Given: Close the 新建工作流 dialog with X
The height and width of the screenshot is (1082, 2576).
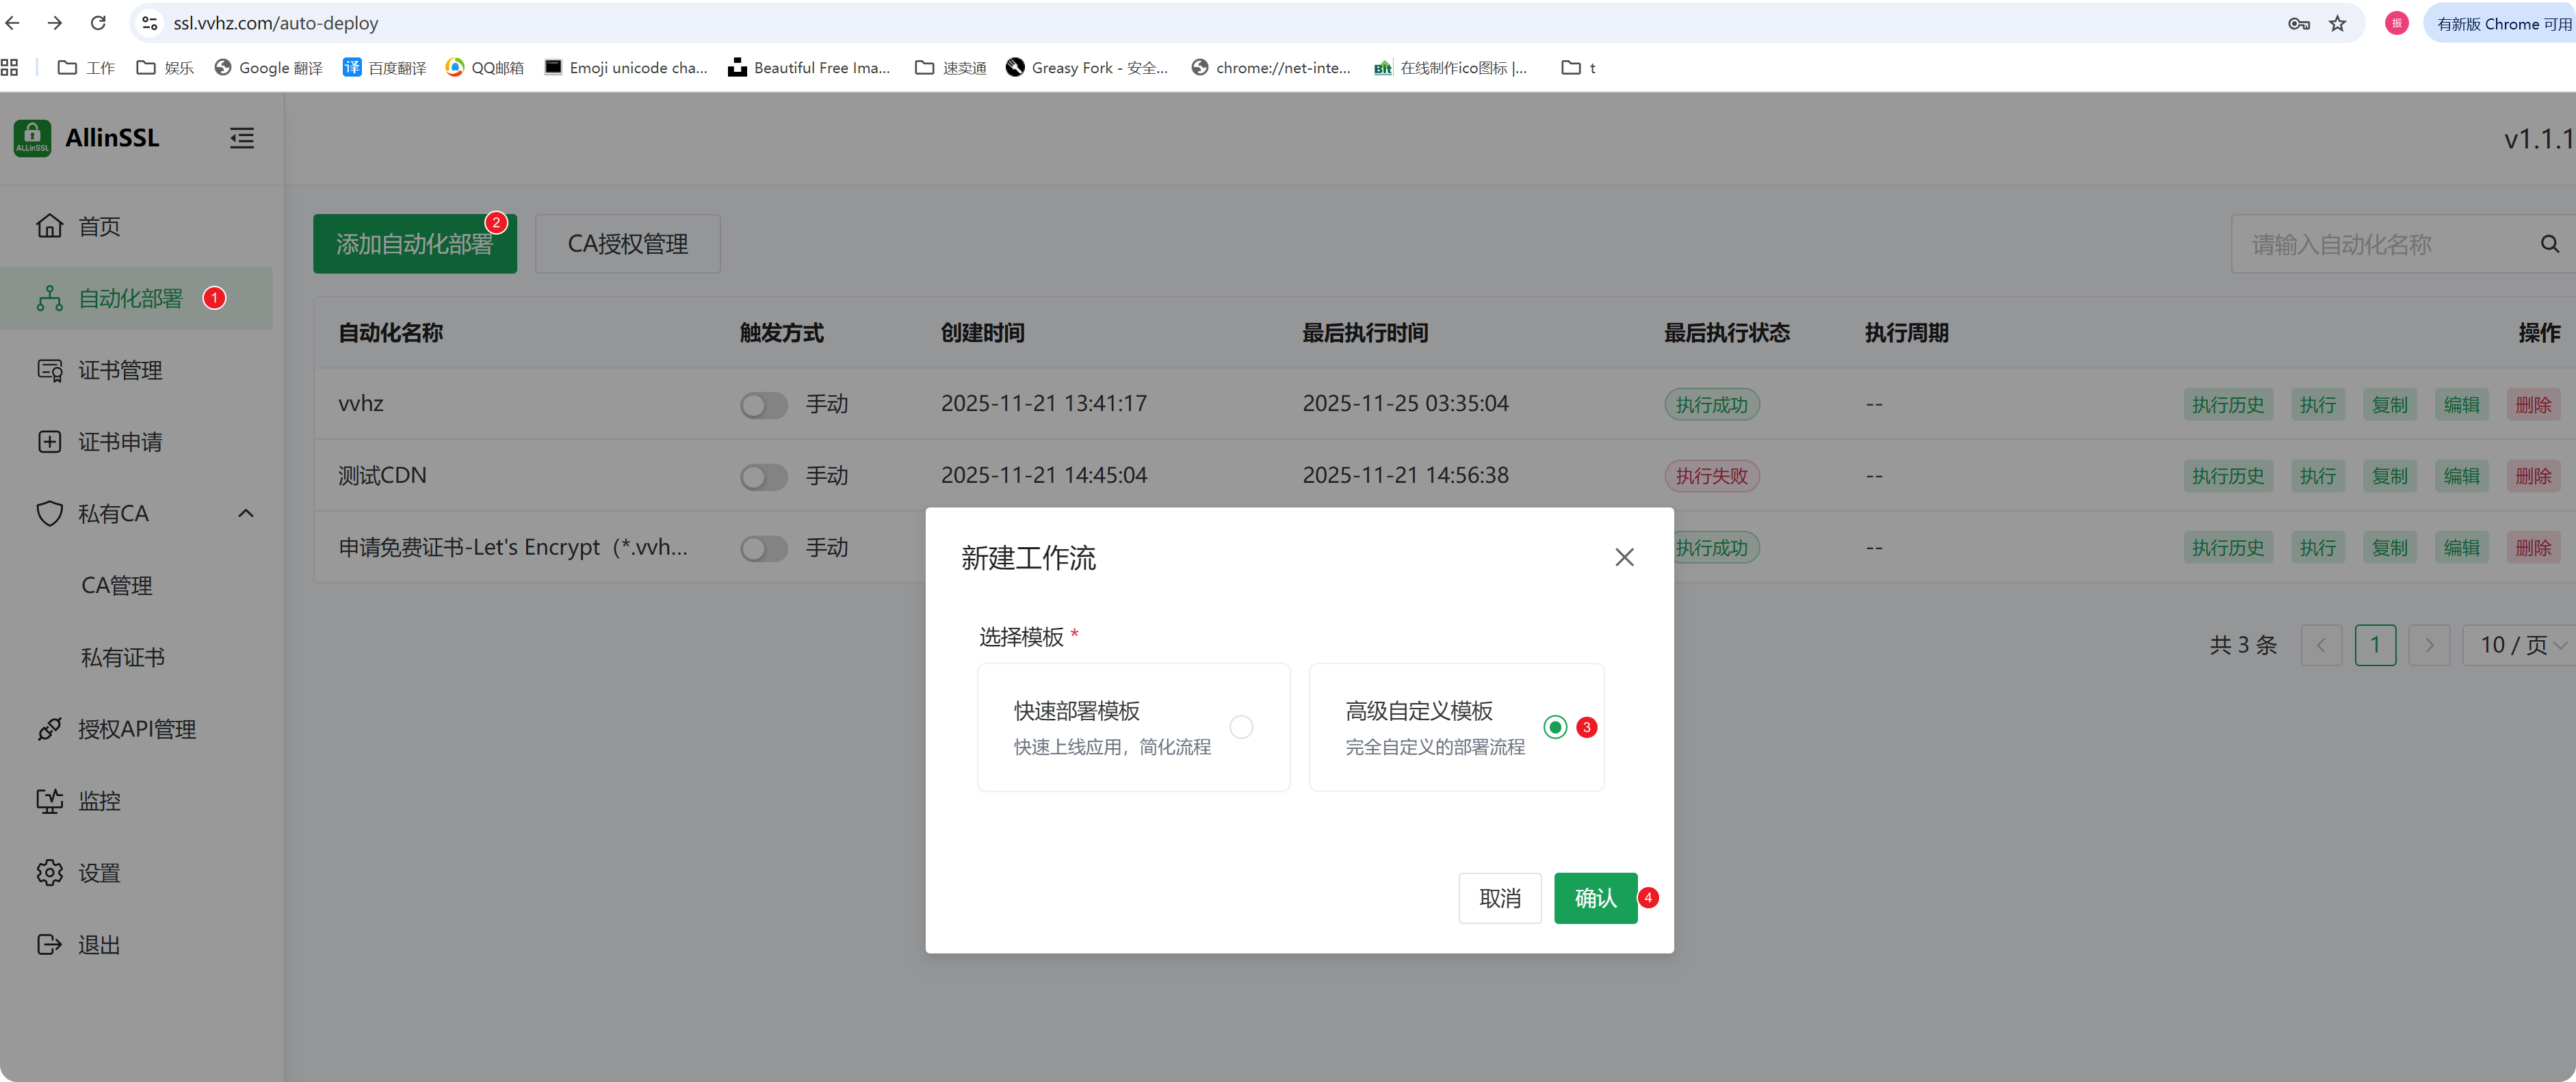Looking at the screenshot, I should [x=1624, y=557].
